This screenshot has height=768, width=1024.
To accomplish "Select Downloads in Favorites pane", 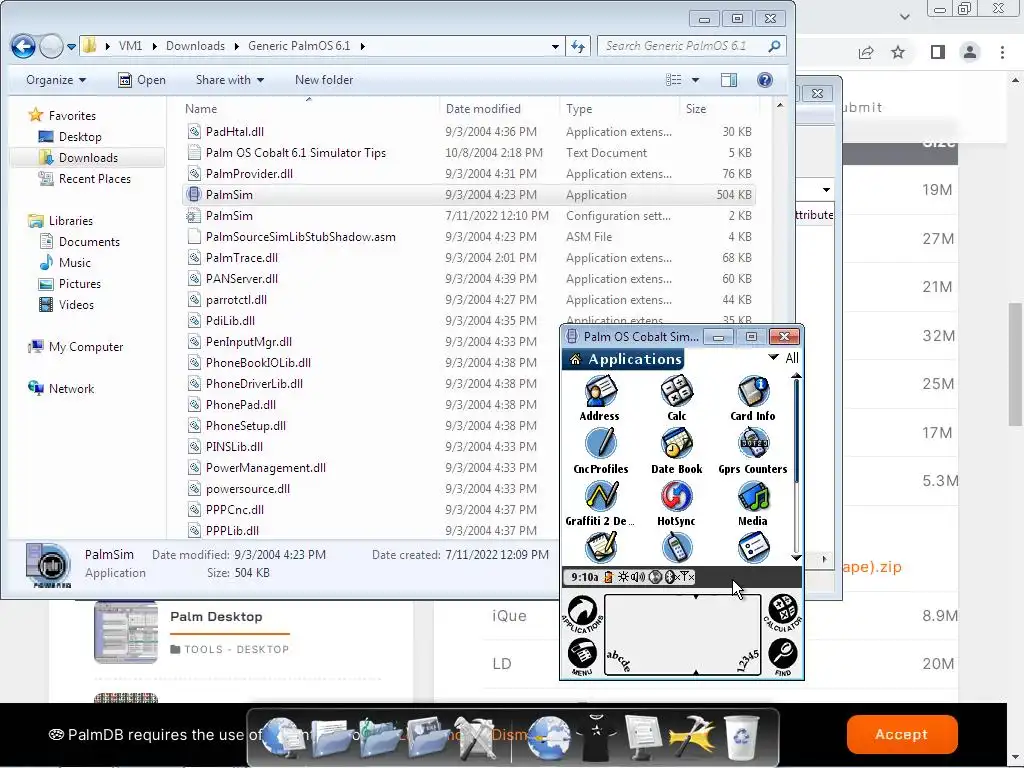I will coord(88,157).
